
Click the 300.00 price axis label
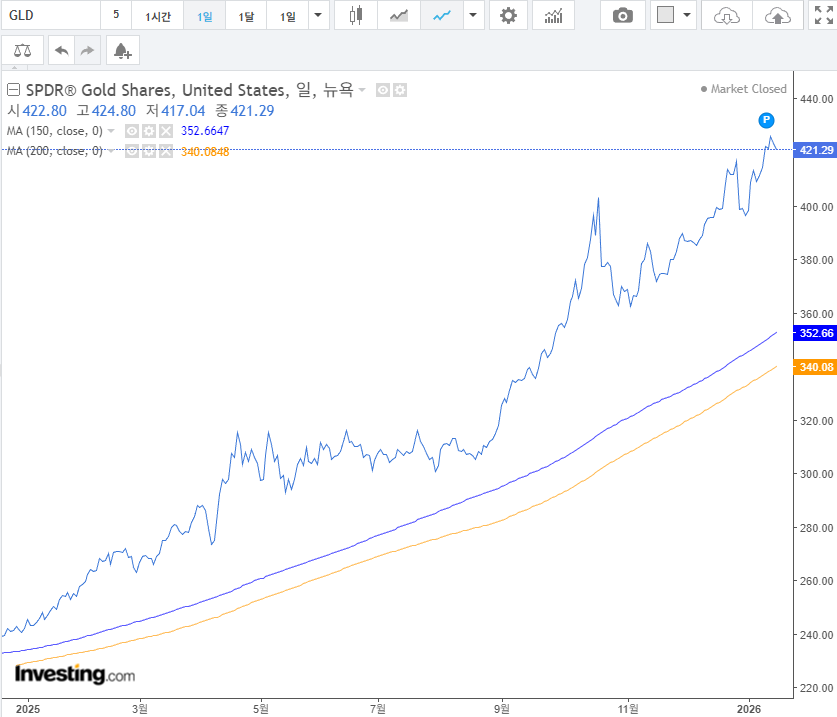(816, 474)
